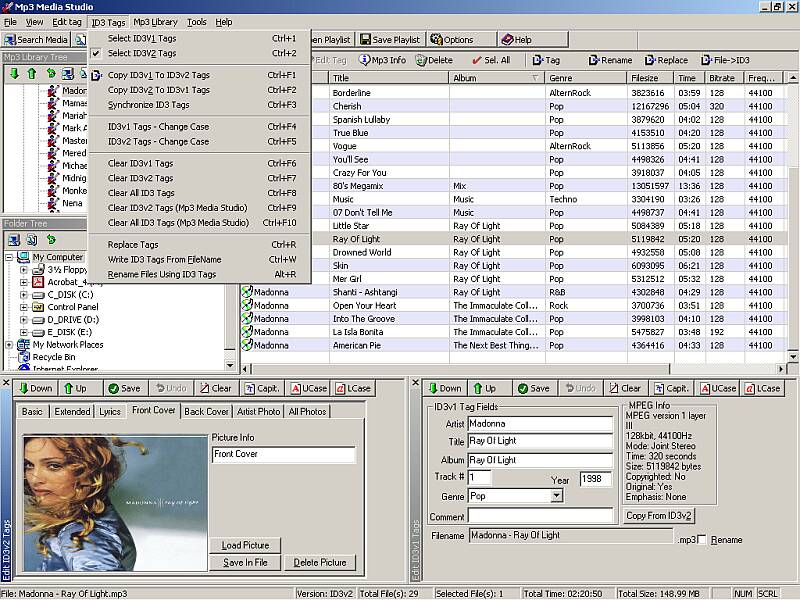
Task: Click the Ray Of Light cover thumbnail
Action: click(x=115, y=503)
